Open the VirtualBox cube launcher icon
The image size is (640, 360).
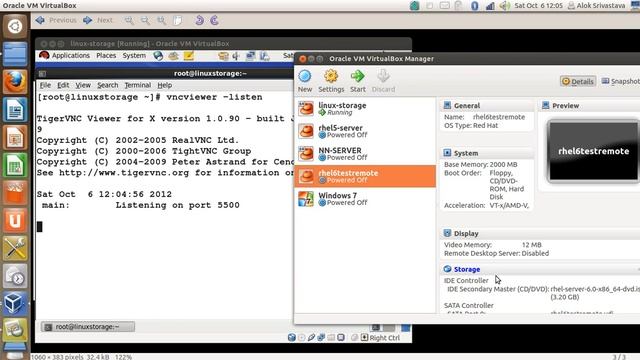pyautogui.click(x=15, y=304)
